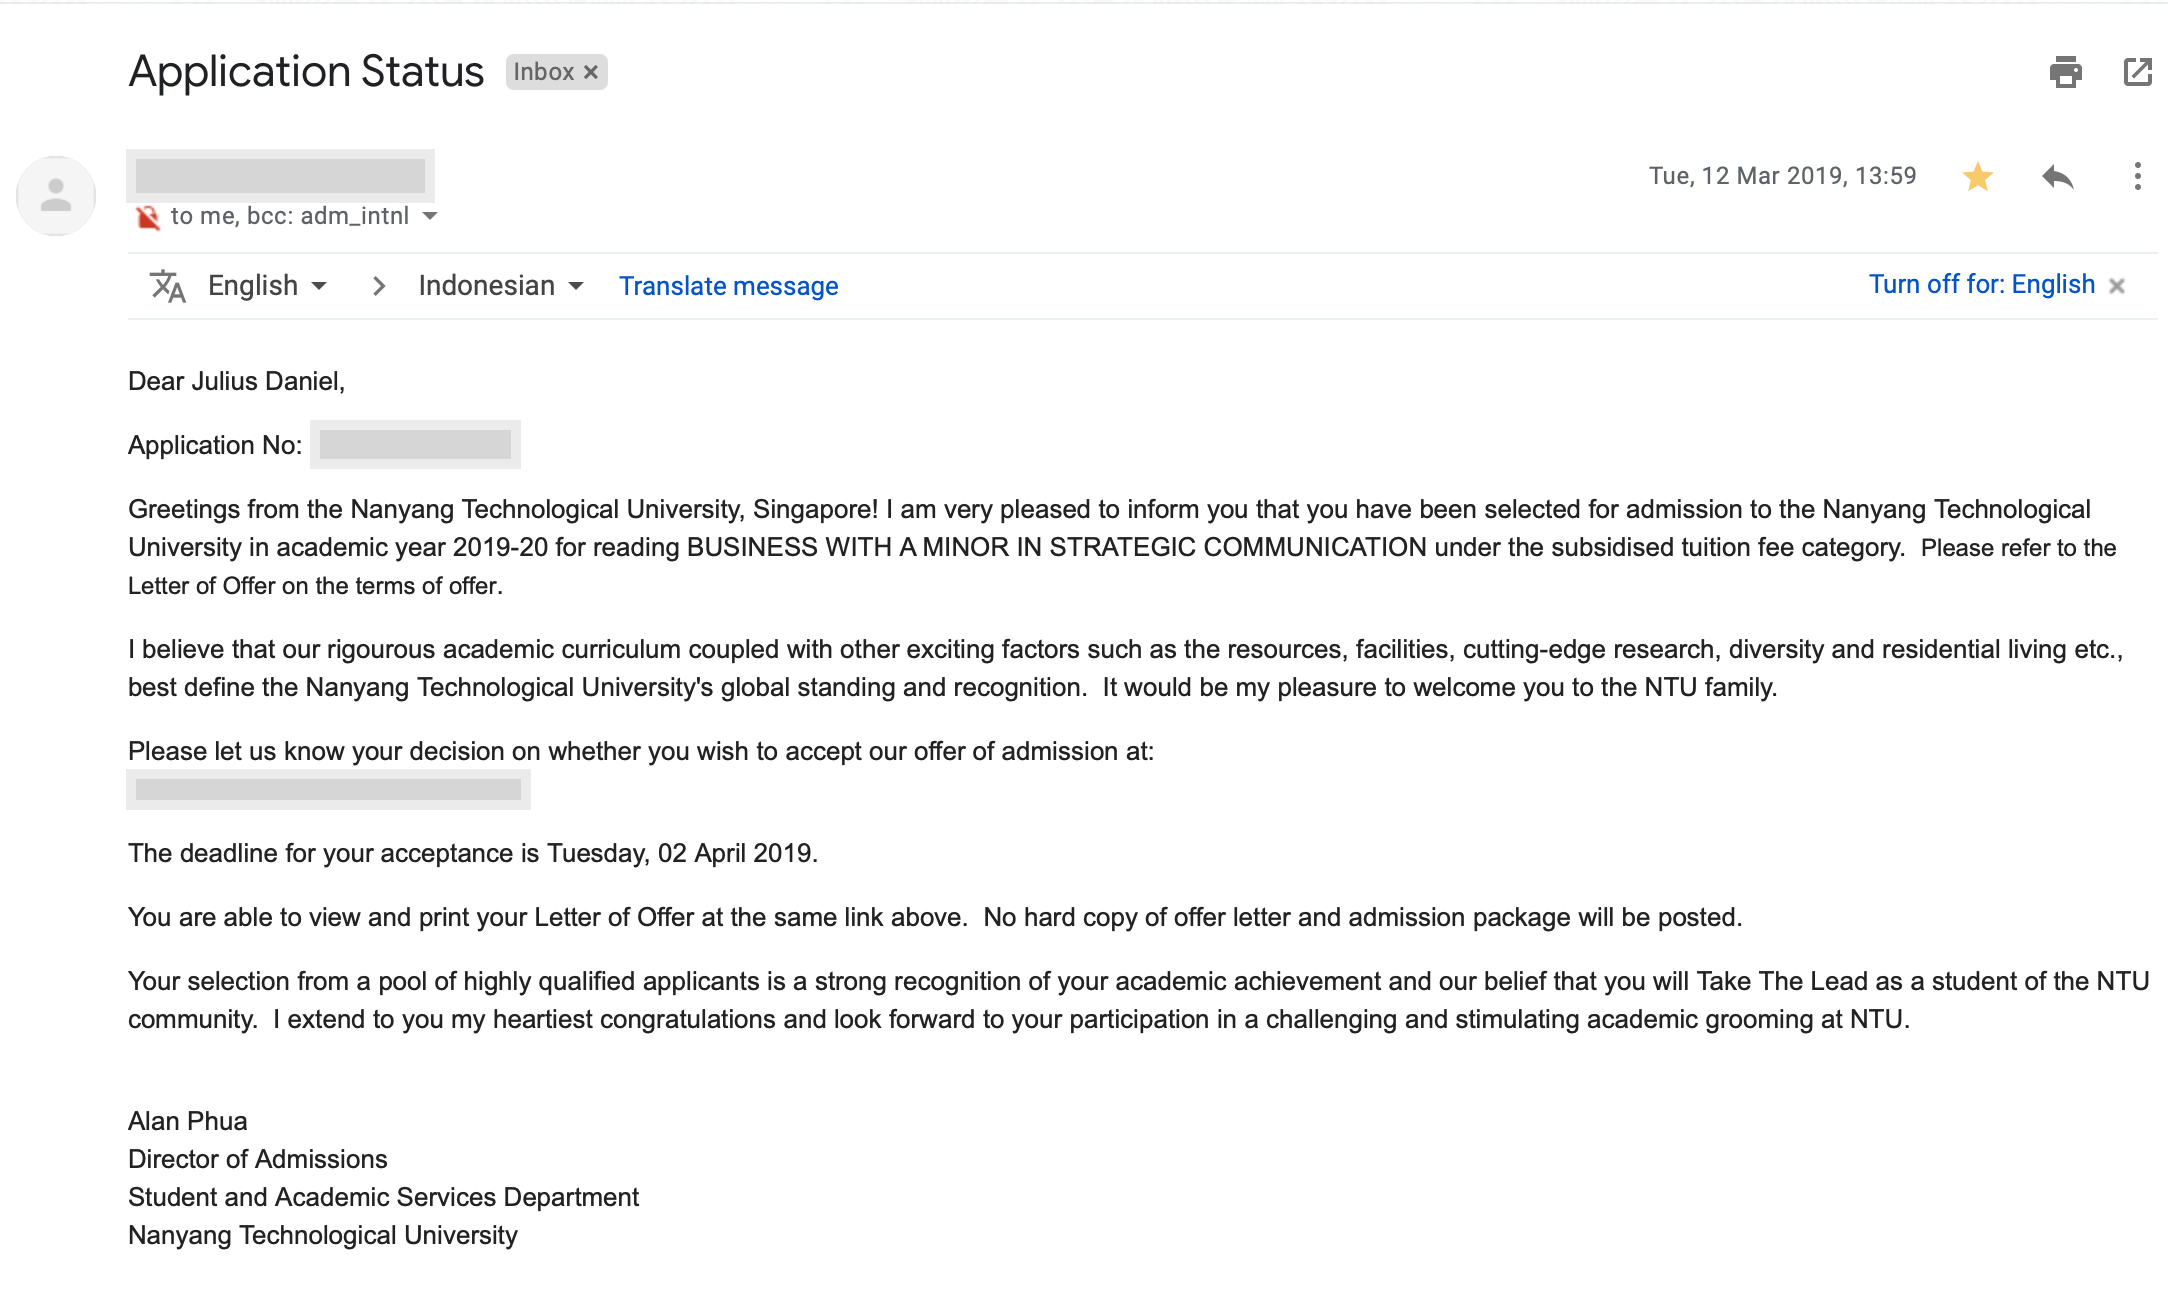Screen dimensions: 2168x1298
Task: Click the sender's profile avatar
Action: point(56,195)
